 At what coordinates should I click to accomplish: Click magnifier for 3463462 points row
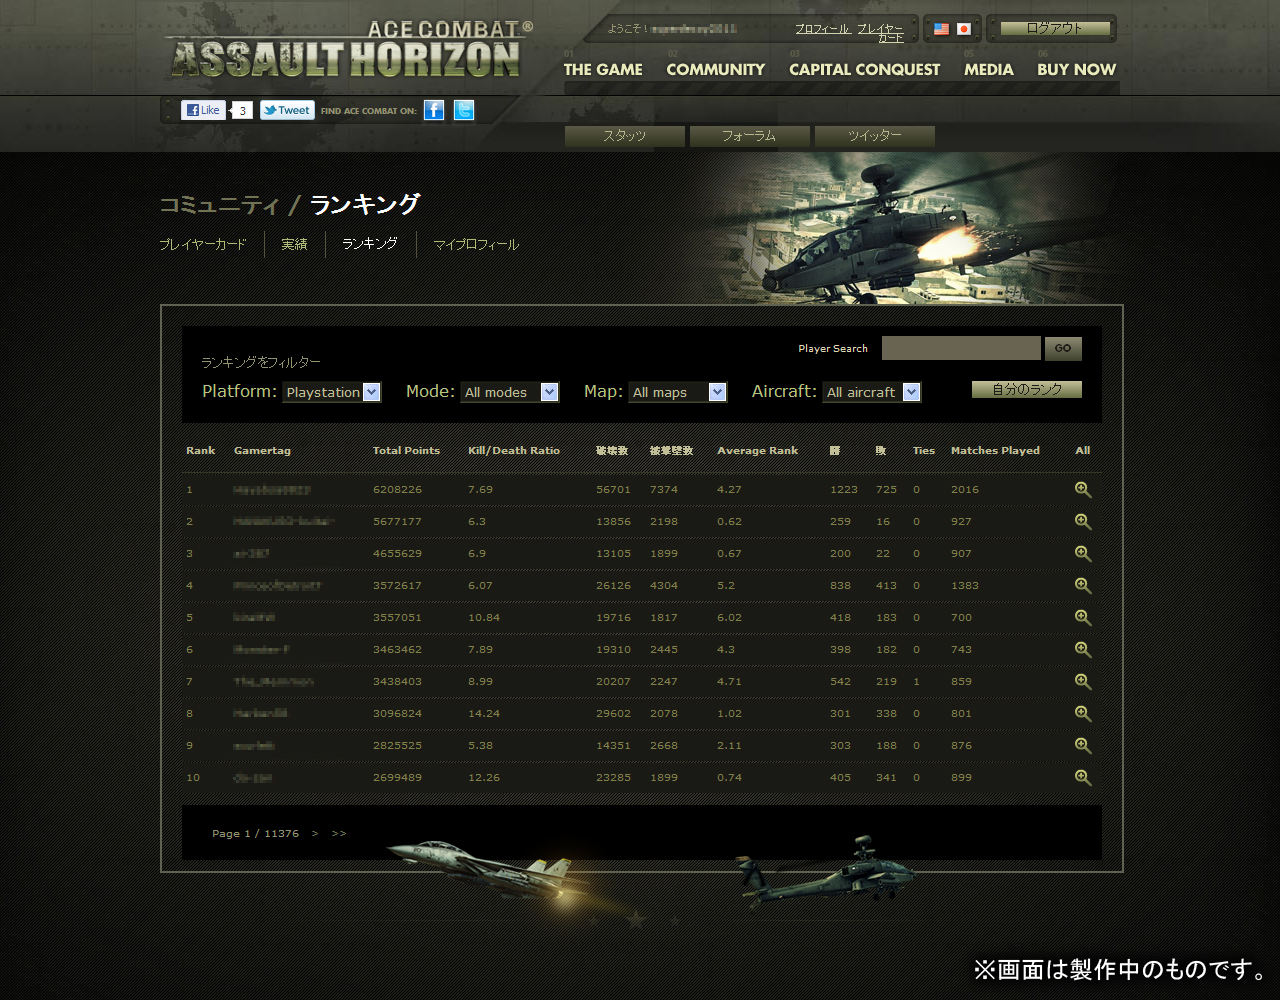pyautogui.click(x=1083, y=650)
